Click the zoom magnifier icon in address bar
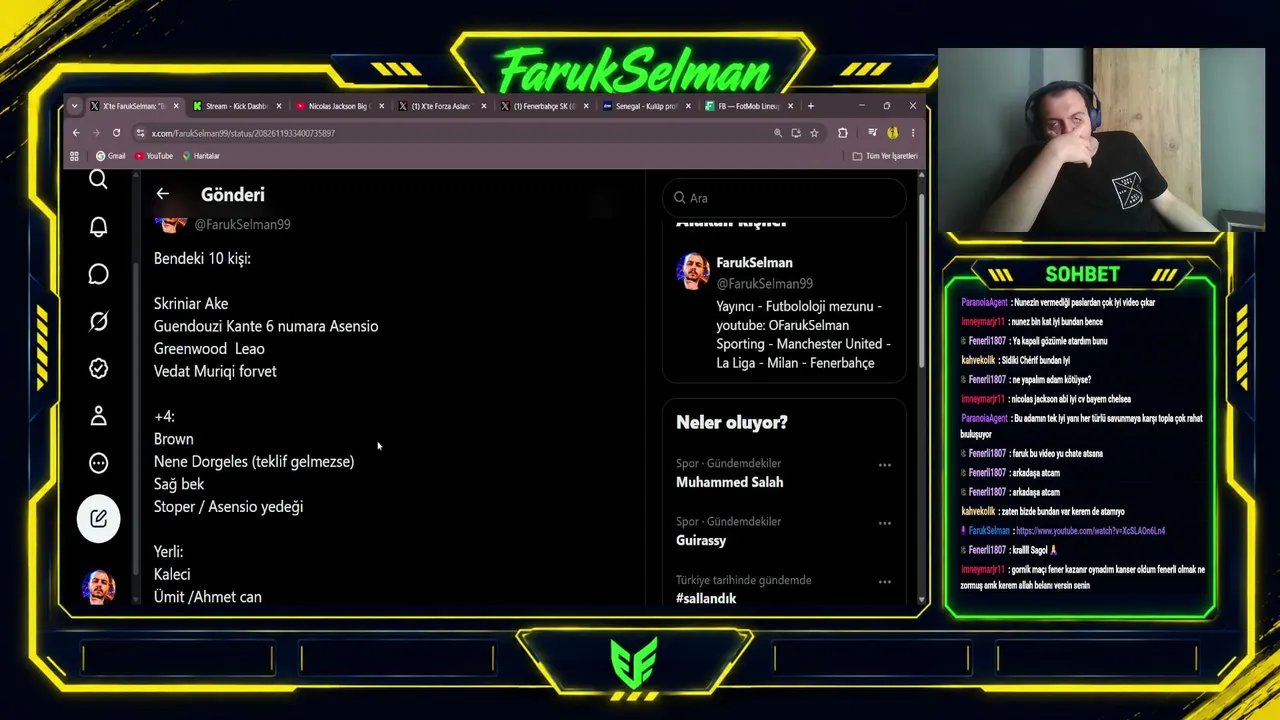The height and width of the screenshot is (720, 1280). (x=777, y=133)
